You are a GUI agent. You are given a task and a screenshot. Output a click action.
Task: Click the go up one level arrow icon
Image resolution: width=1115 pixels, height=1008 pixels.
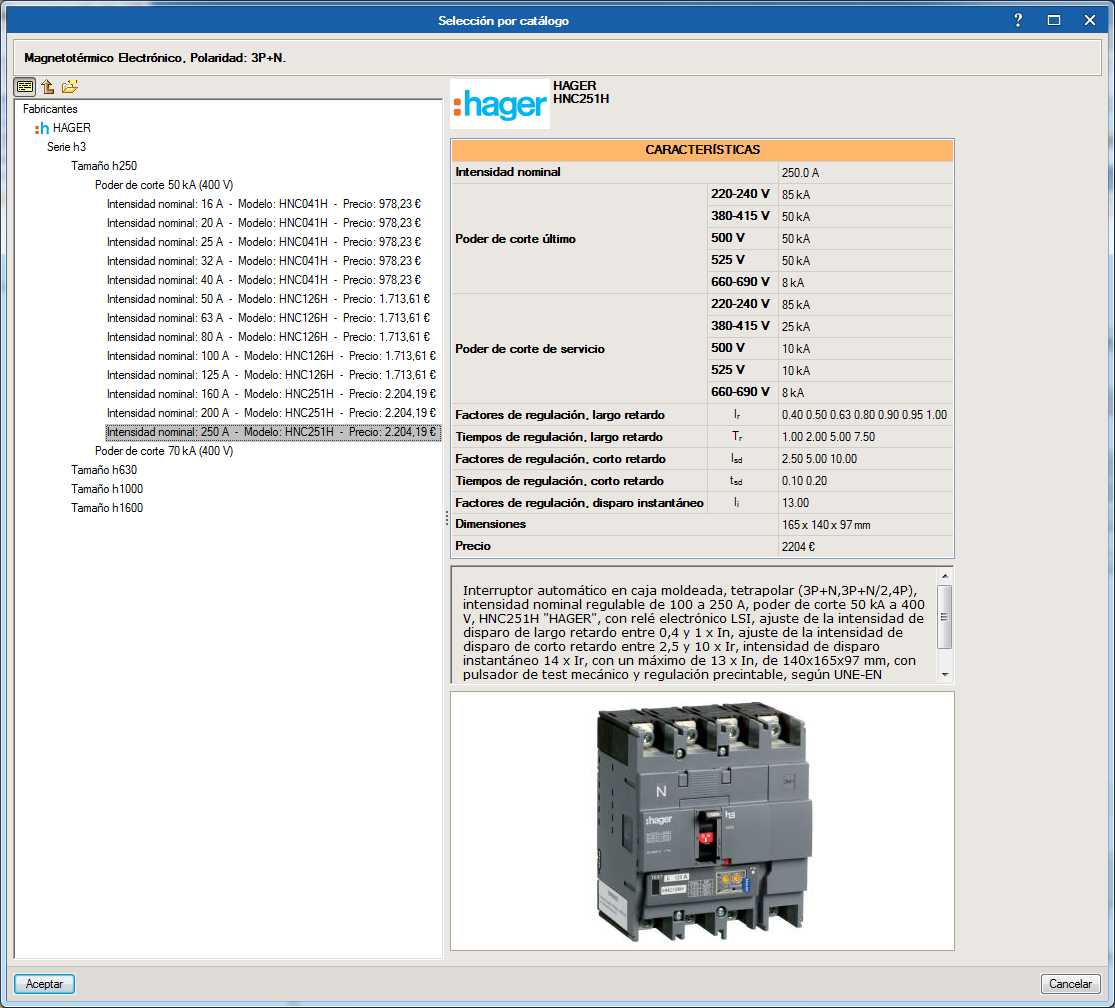(48, 87)
